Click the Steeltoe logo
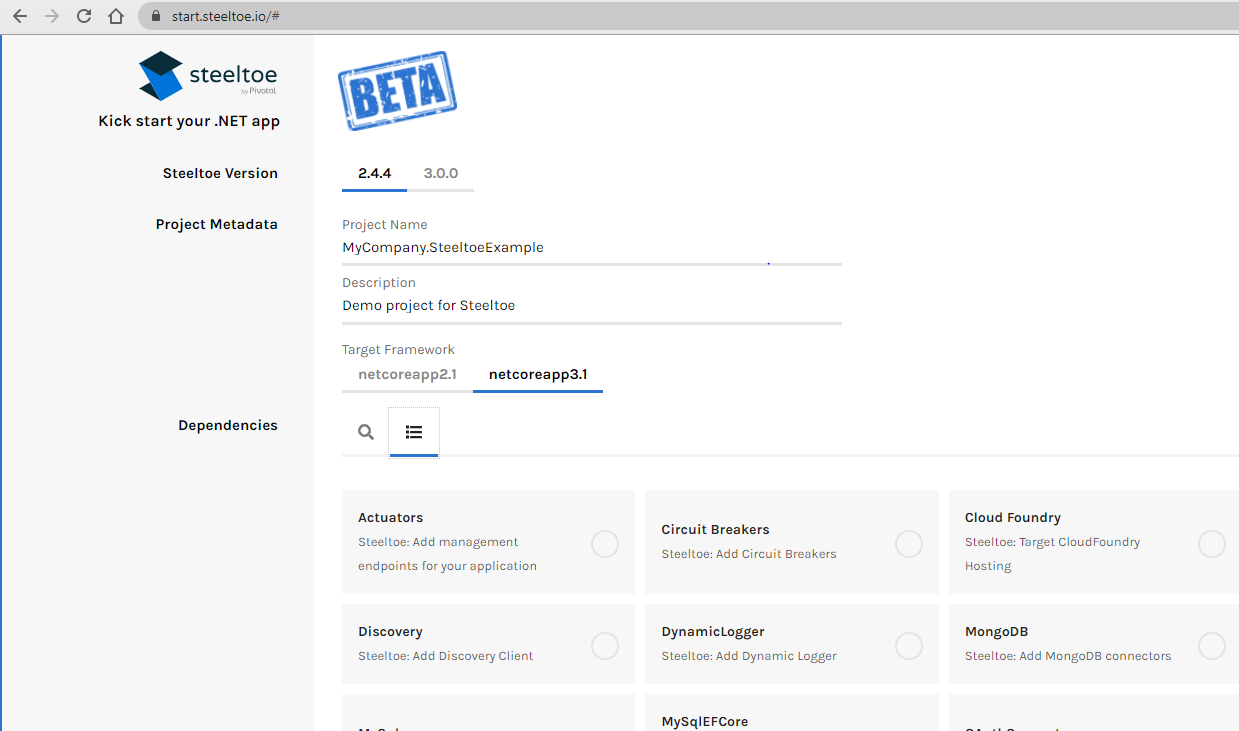The height and width of the screenshot is (731, 1239). [x=208, y=76]
